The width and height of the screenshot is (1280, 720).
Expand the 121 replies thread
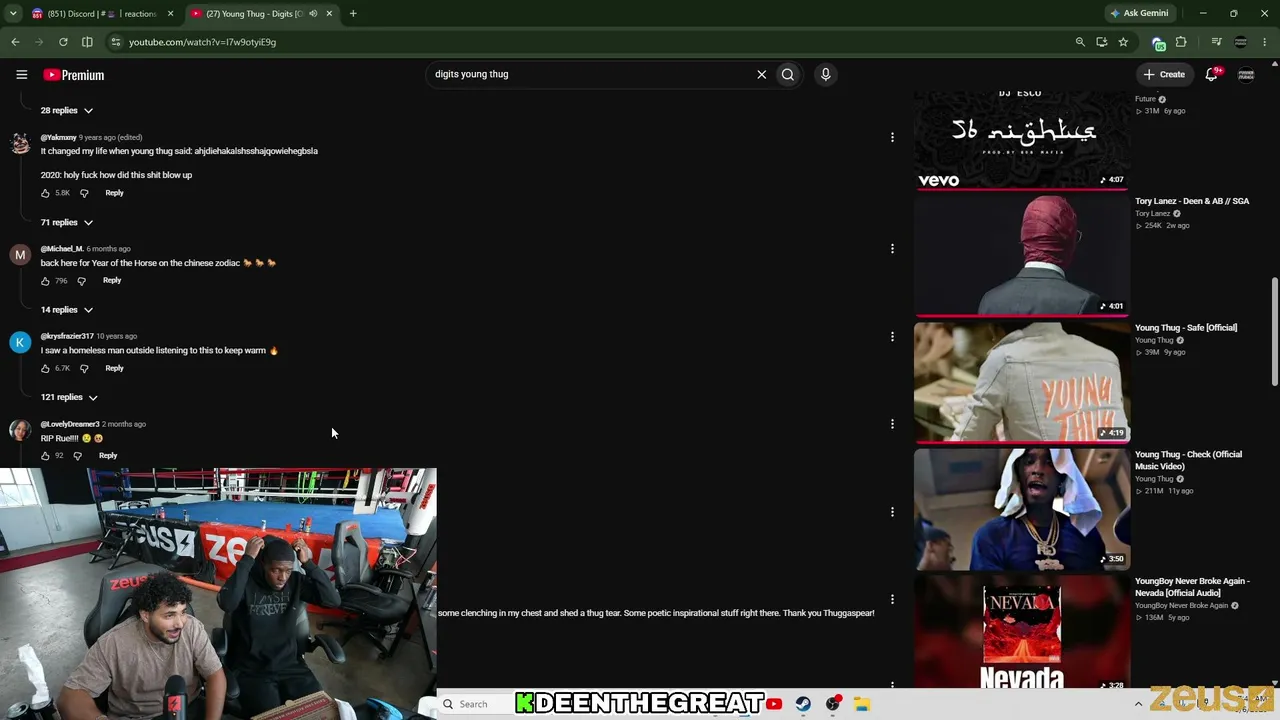tap(69, 398)
